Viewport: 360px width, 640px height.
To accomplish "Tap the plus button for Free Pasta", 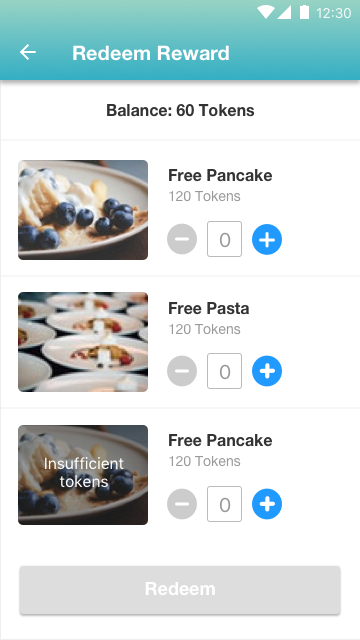I will (267, 371).
